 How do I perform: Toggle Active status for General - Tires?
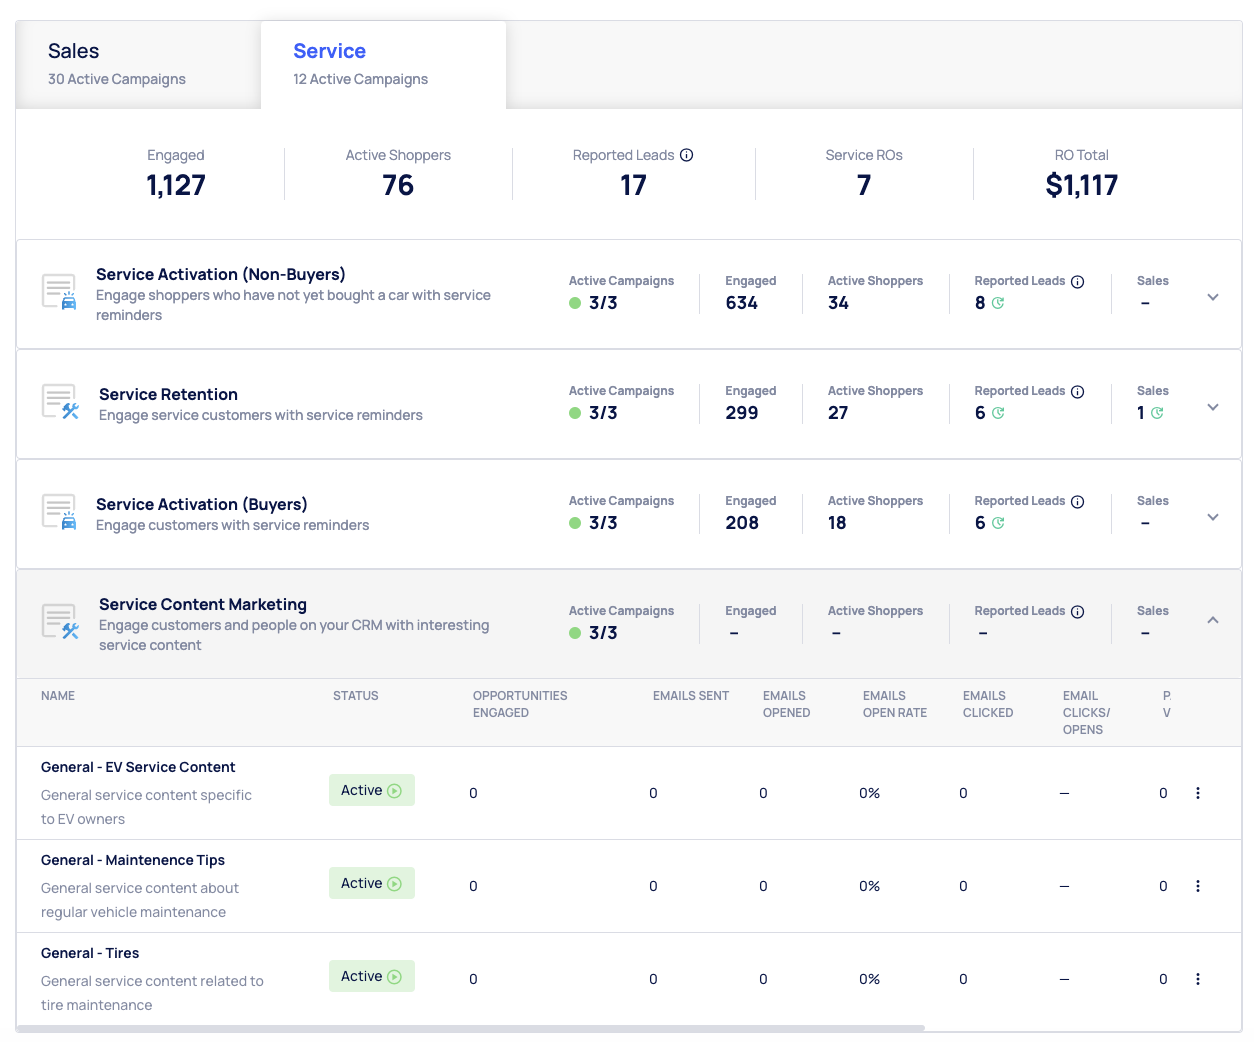pos(371,976)
